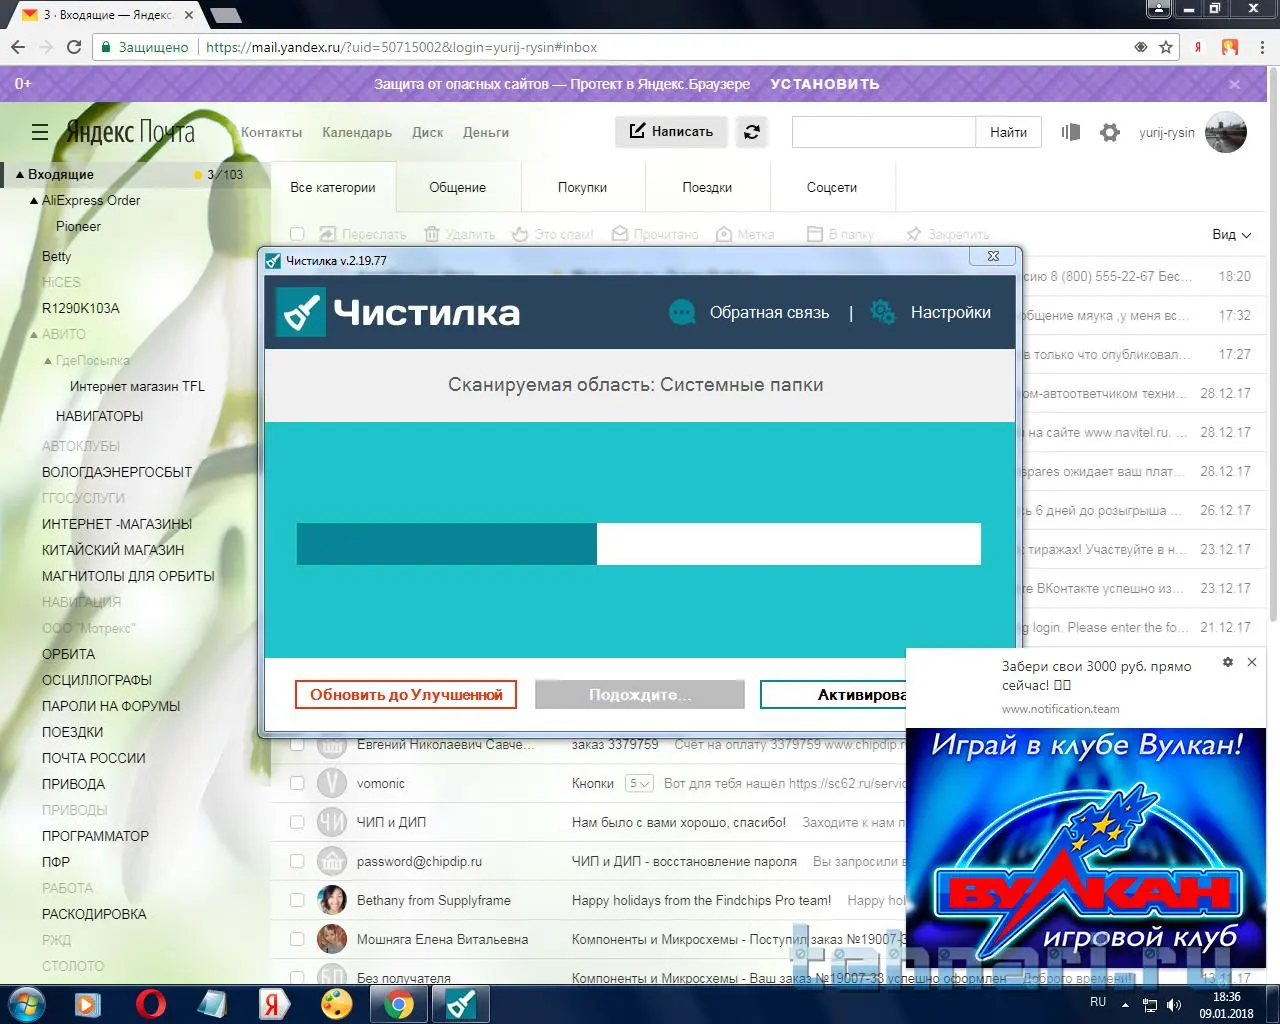Screen dimensions: 1280x1024
Task: Click the Настройки gear icon in Чистилка
Action: click(883, 312)
